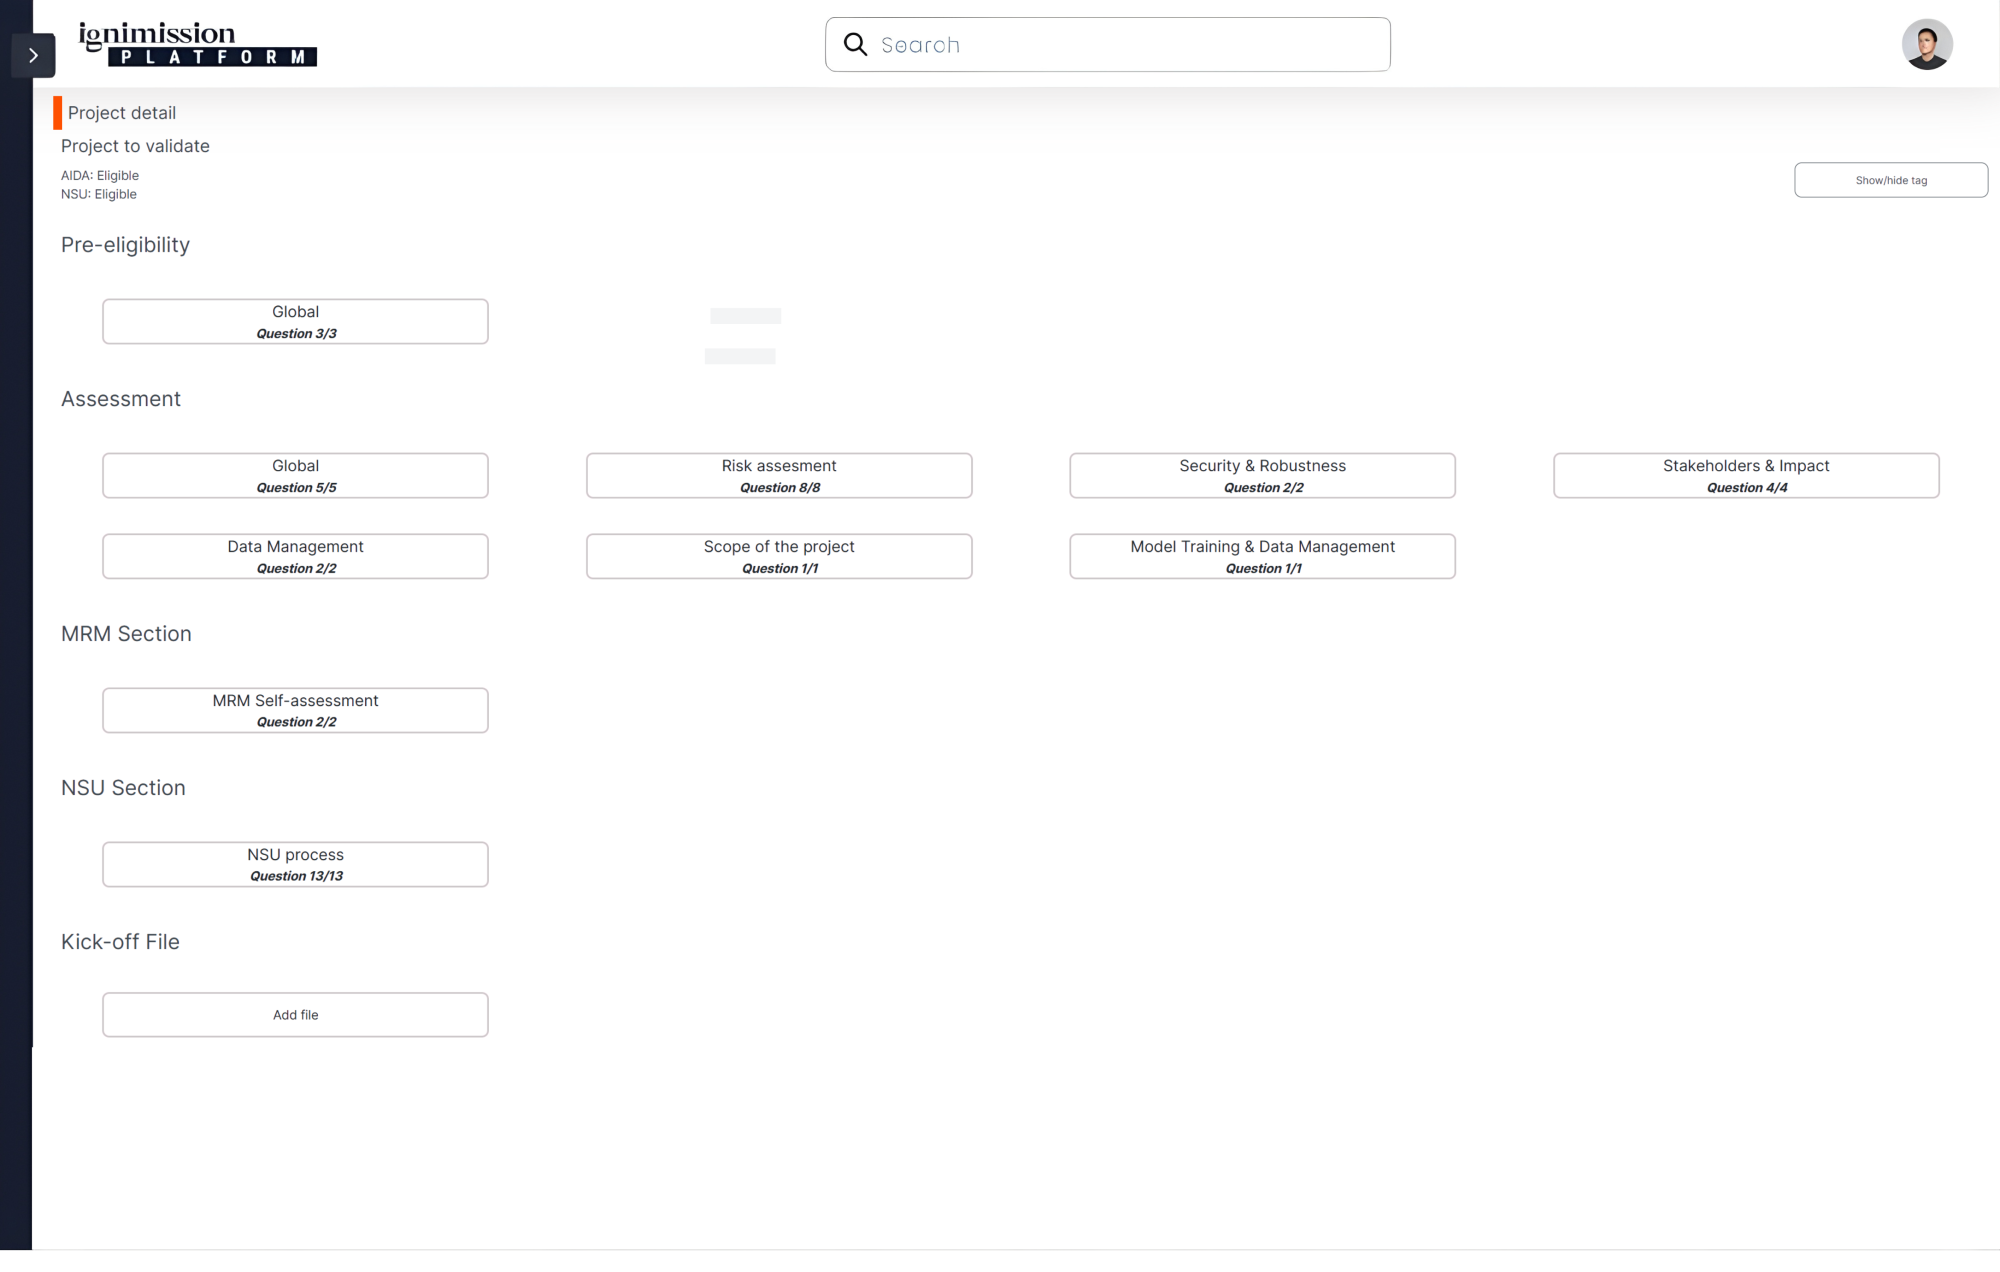Open Assessment Global Question 5/5
The width and height of the screenshot is (2000, 1272).
(x=295, y=476)
